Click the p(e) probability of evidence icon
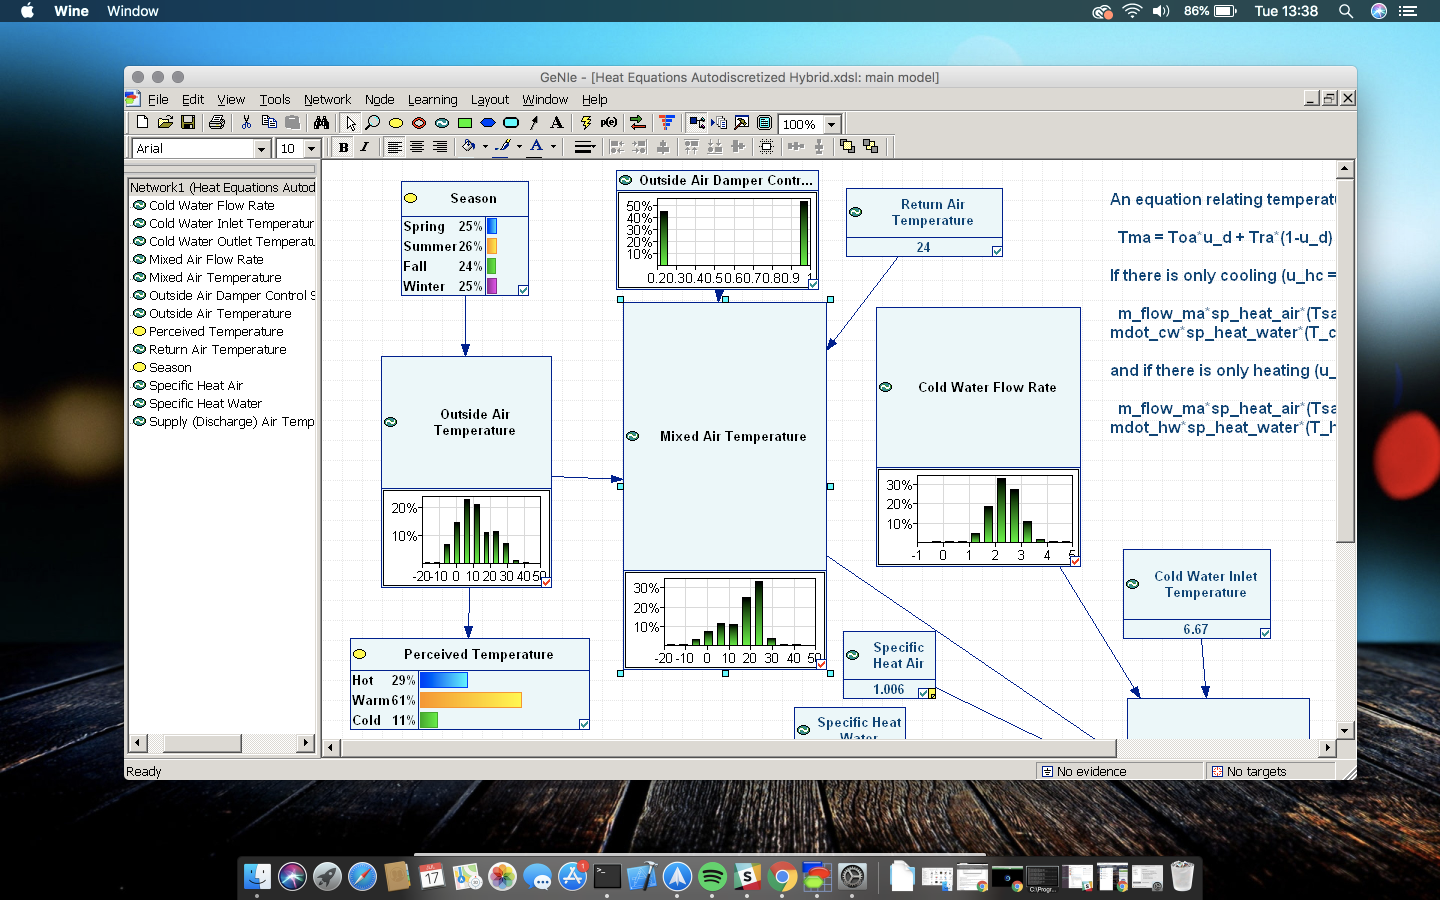The width and height of the screenshot is (1440, 900). [607, 122]
